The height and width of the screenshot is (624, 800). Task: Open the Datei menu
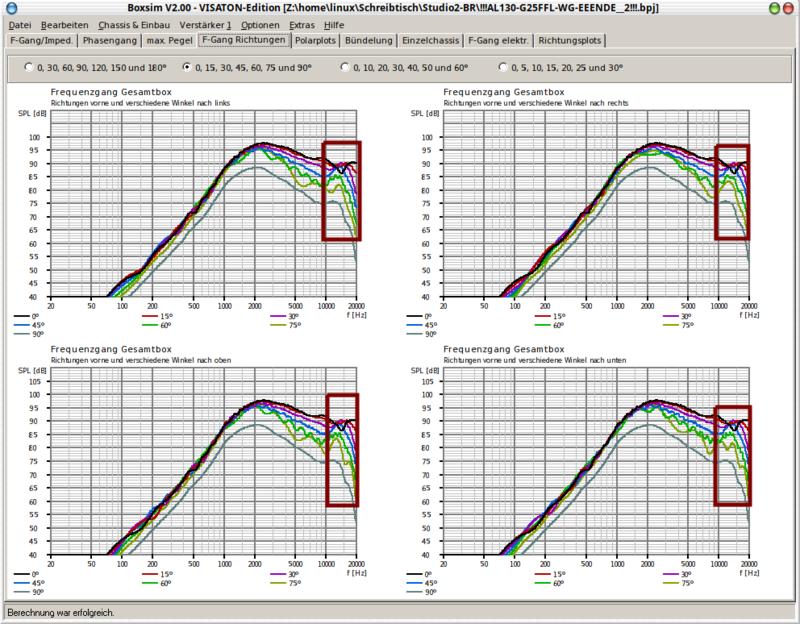(x=20, y=23)
